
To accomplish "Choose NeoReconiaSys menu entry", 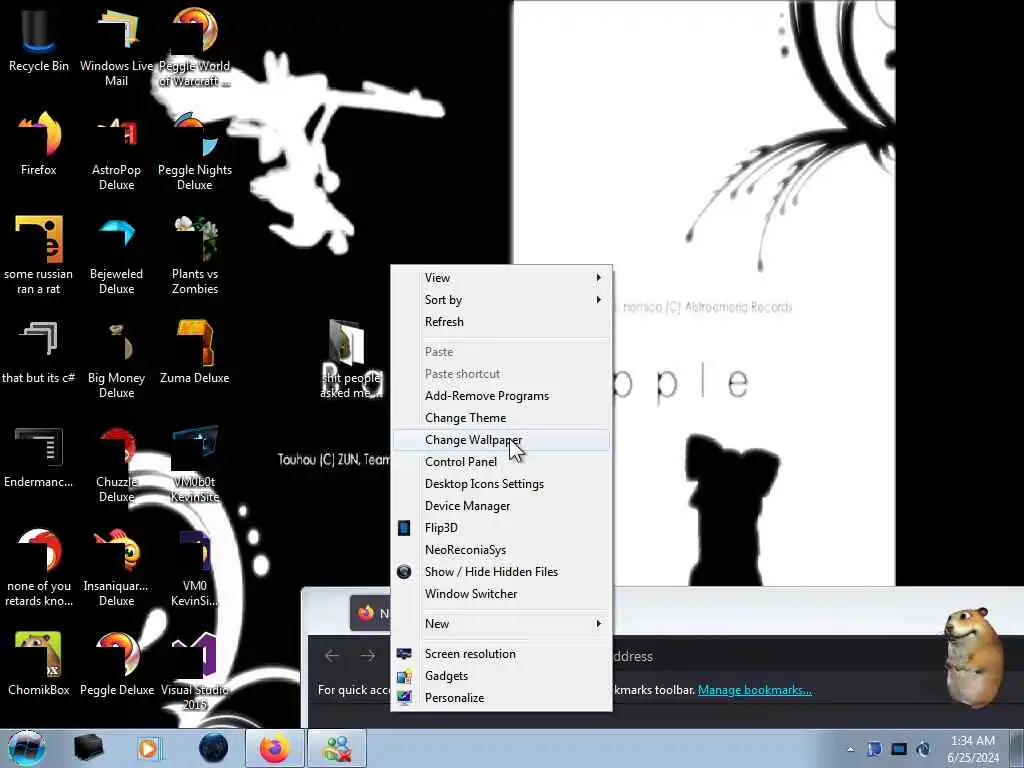I will click(x=502, y=550).
